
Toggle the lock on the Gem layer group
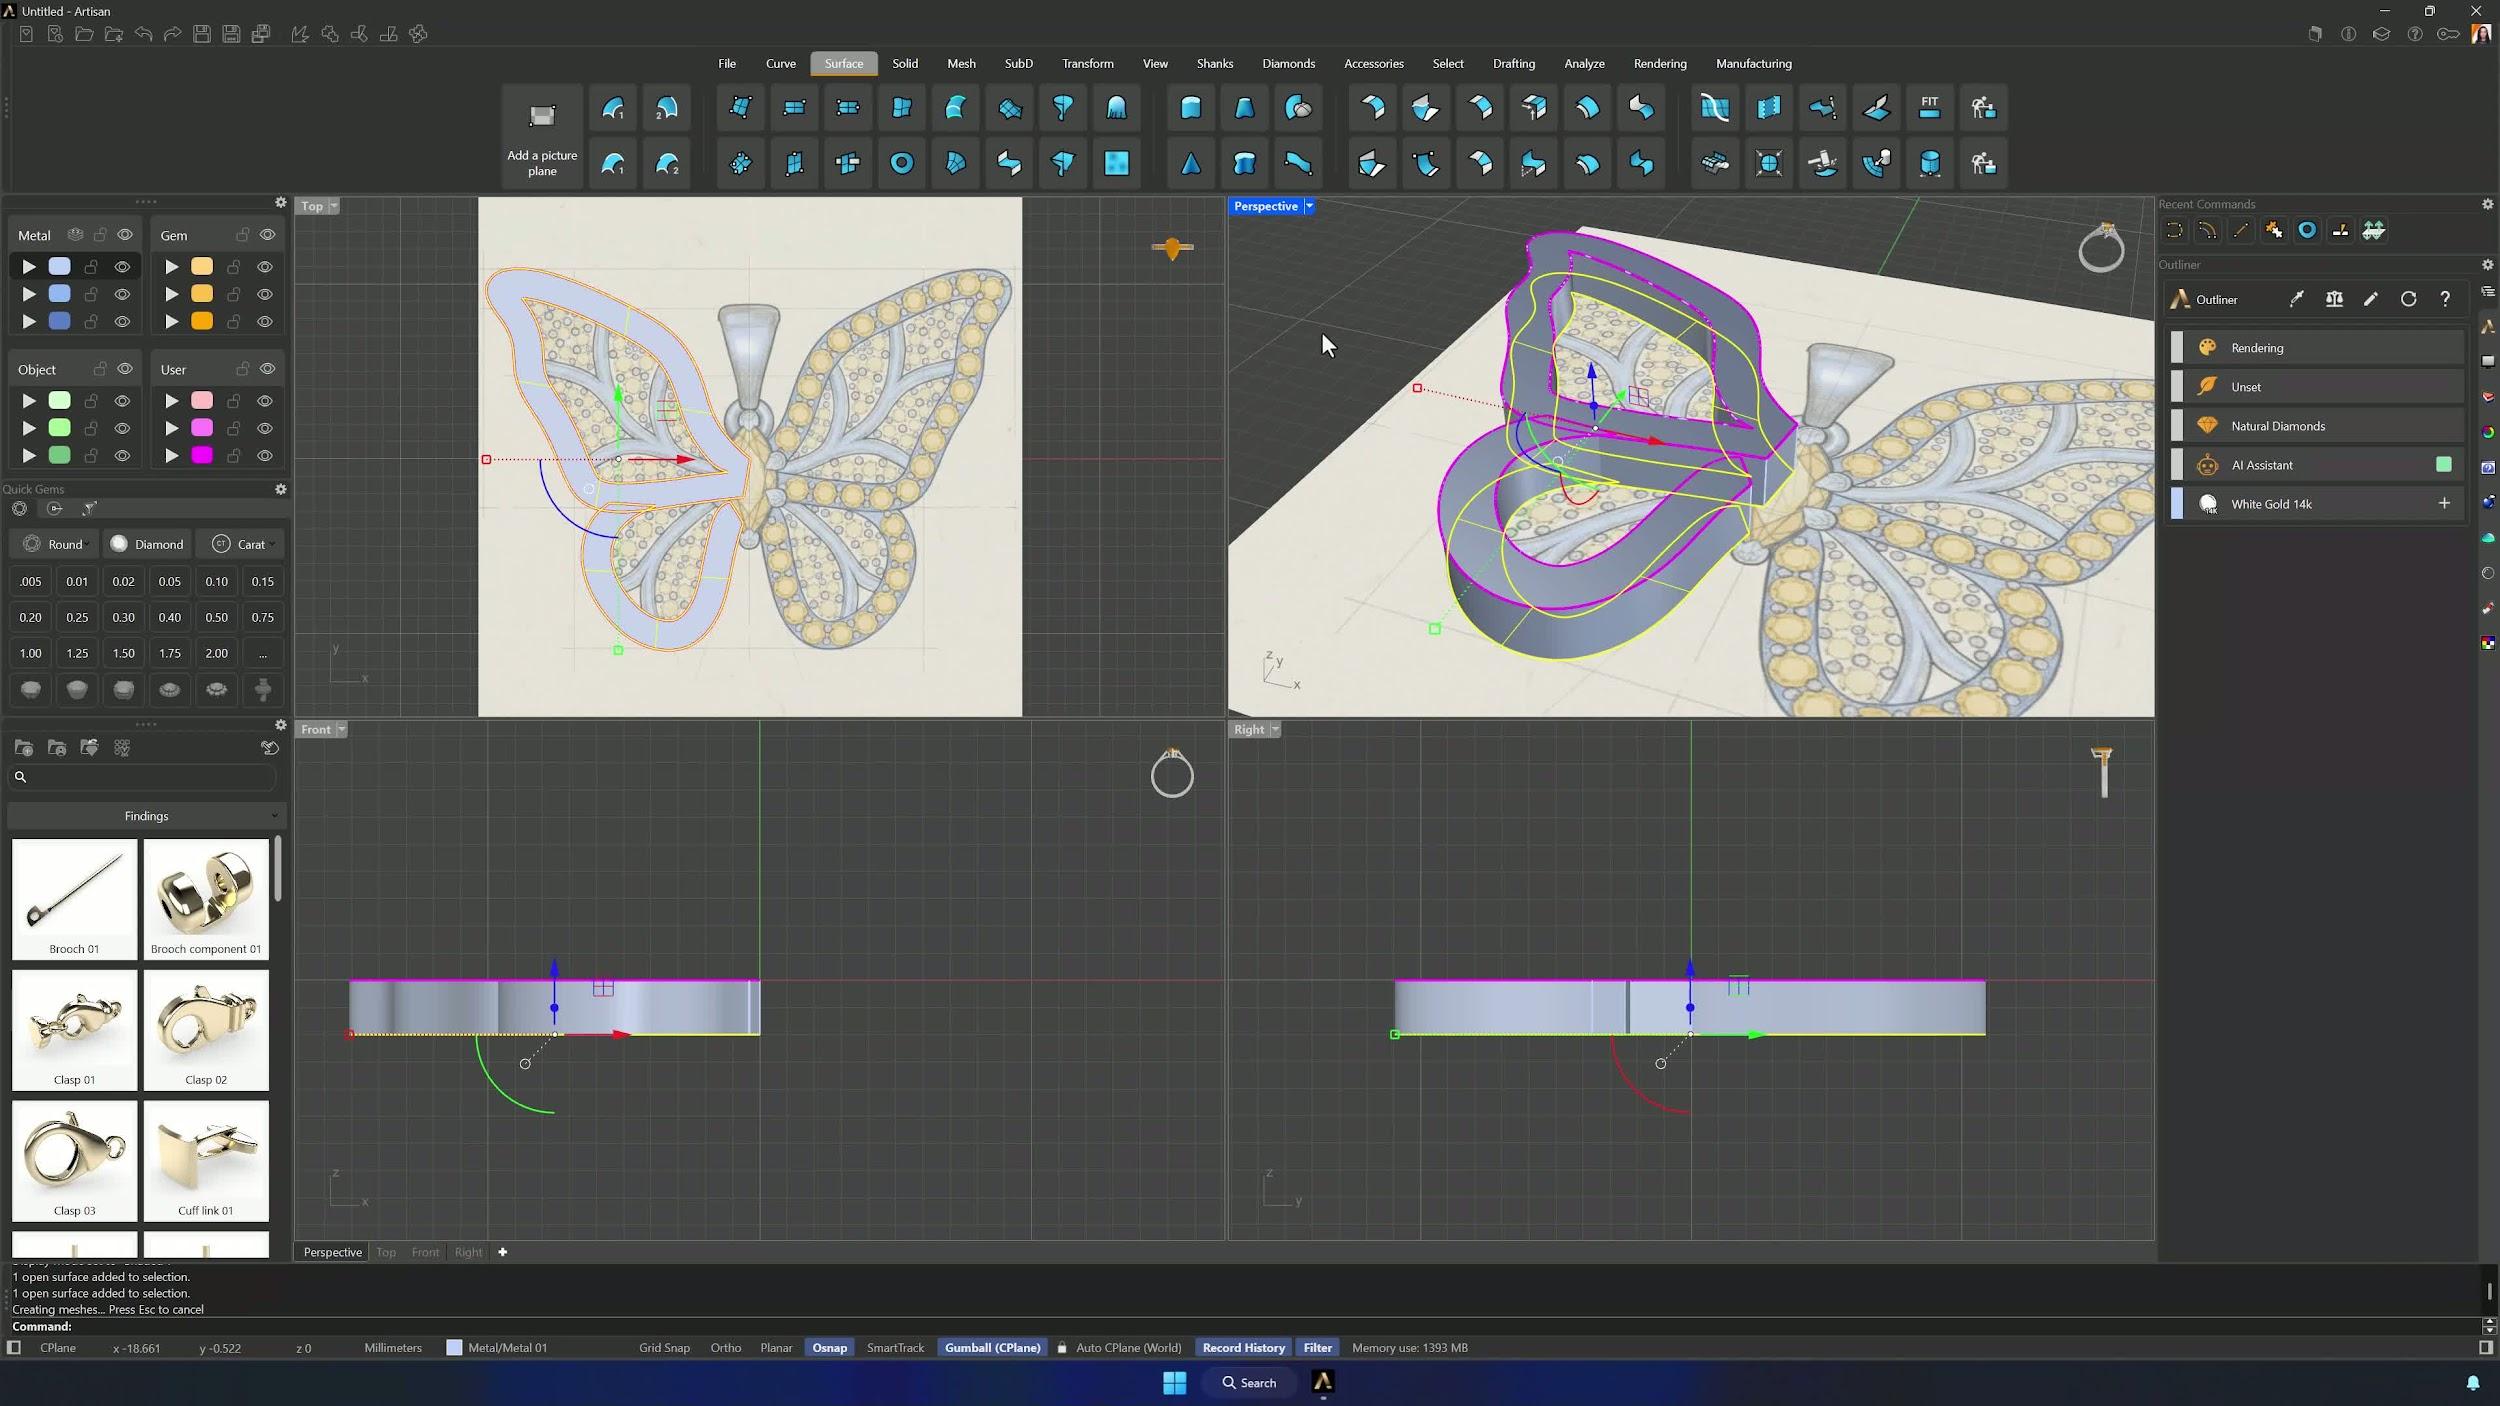point(242,235)
